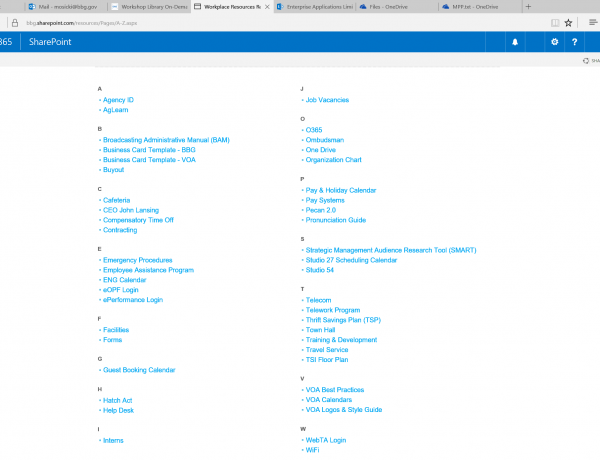Open Business Card Template - VOA
Viewport: 600px width, 460px height.
(x=149, y=160)
